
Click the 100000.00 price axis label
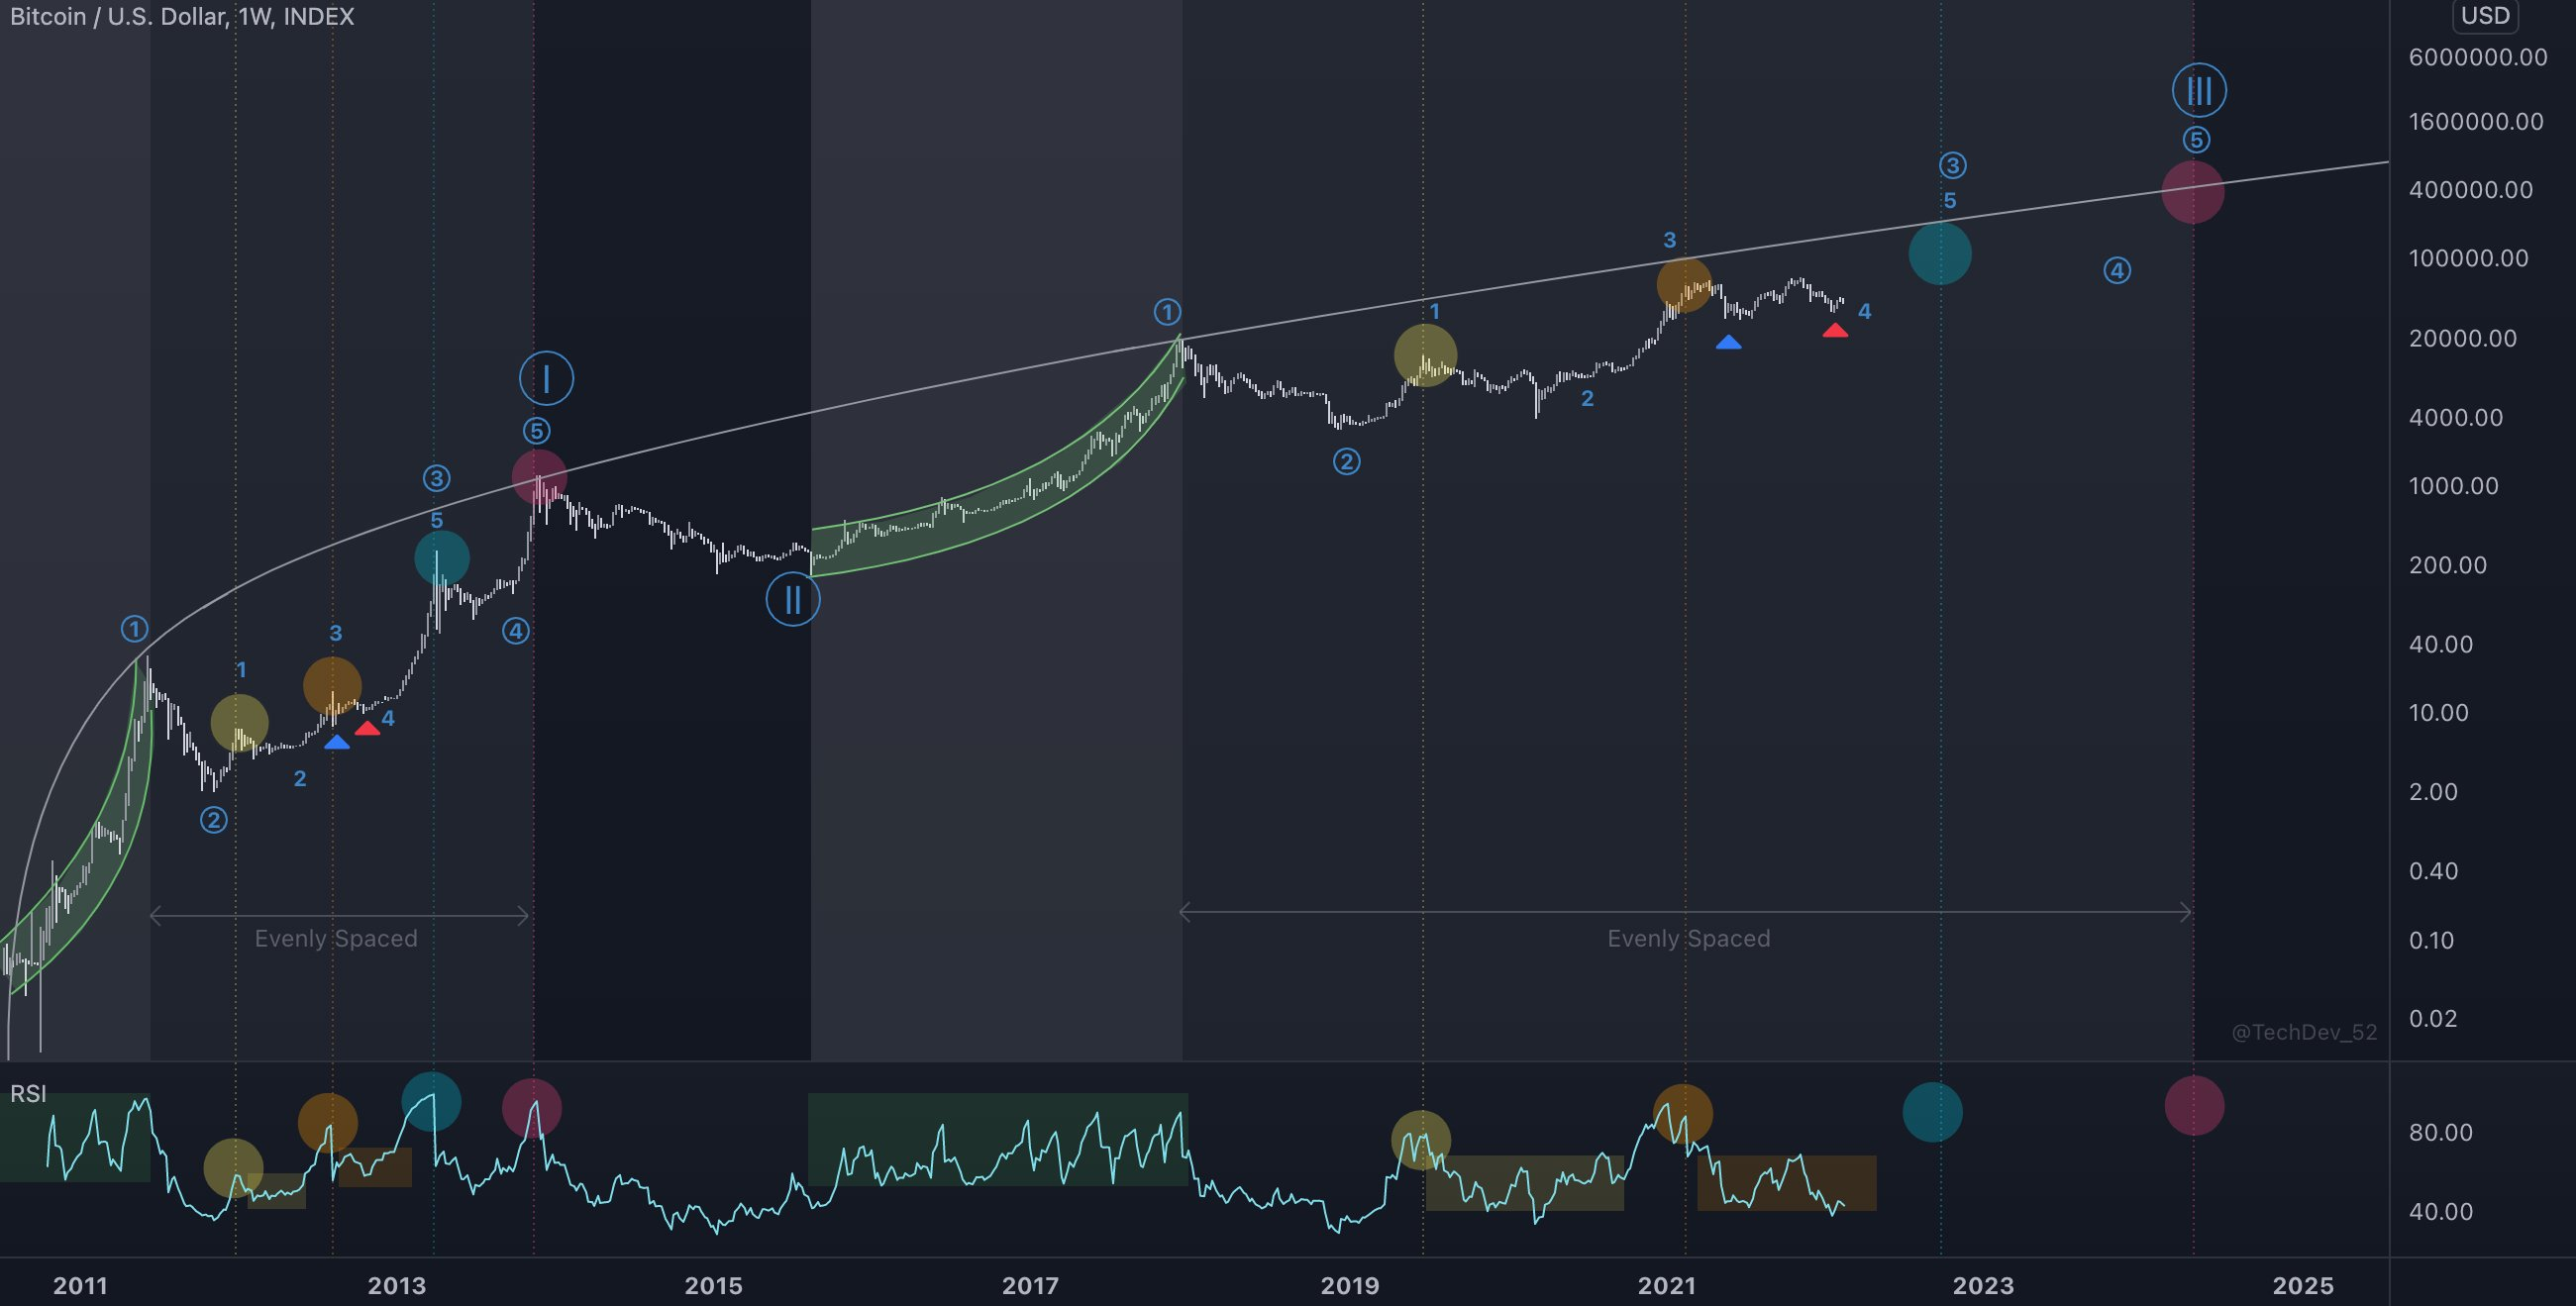pos(2468,258)
